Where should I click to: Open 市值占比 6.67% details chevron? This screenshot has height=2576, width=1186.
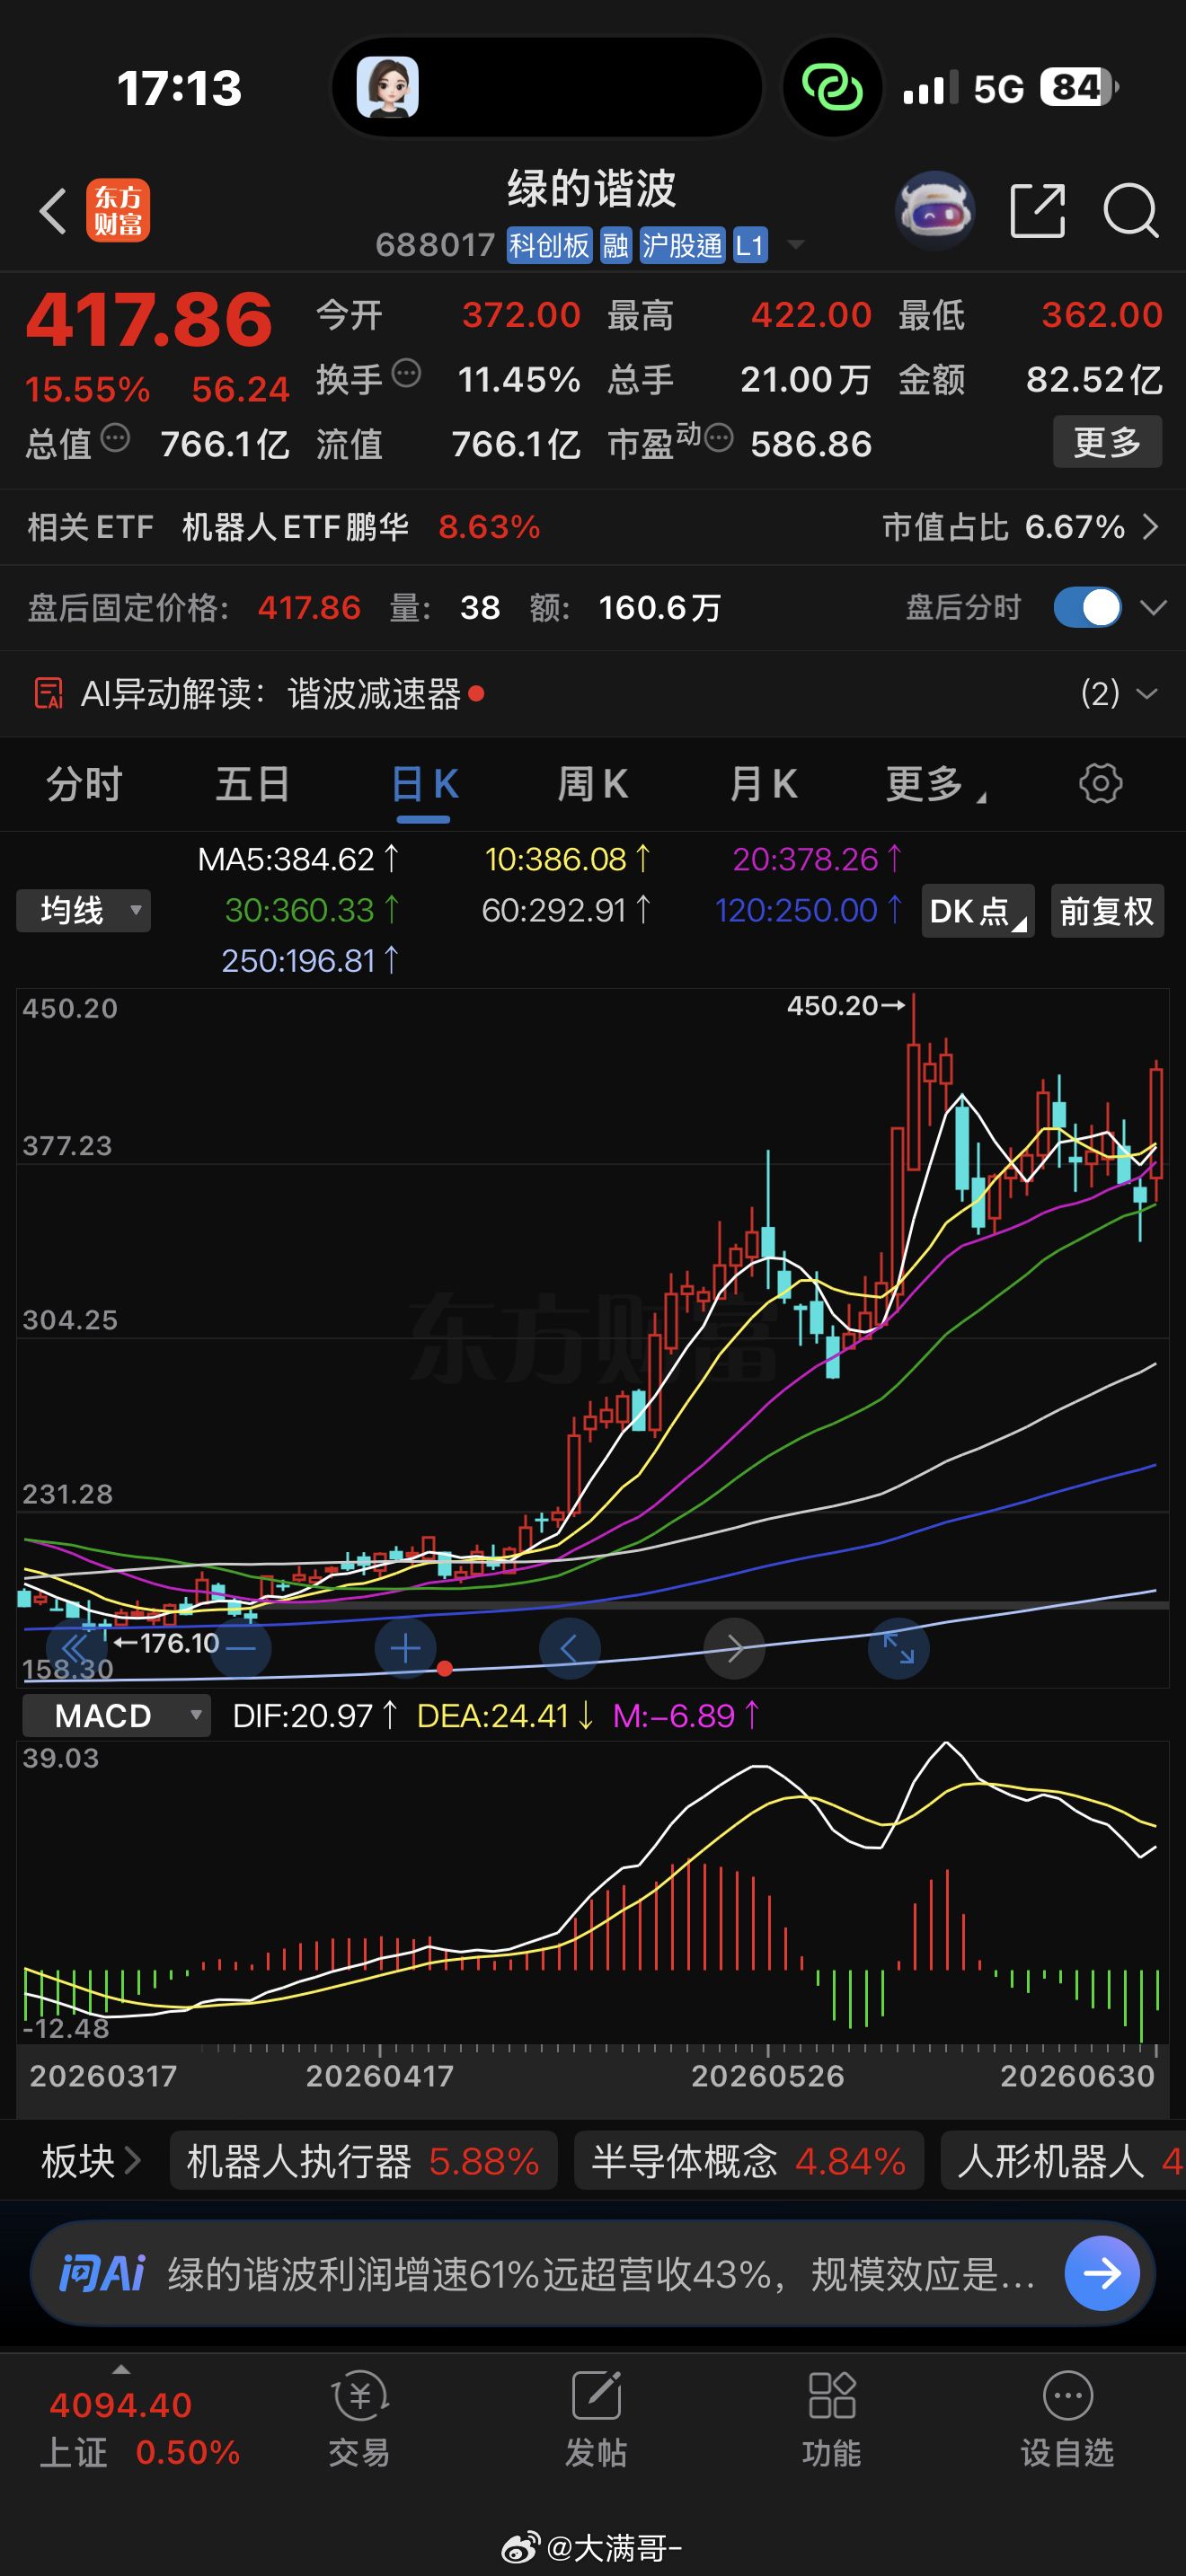point(1150,527)
